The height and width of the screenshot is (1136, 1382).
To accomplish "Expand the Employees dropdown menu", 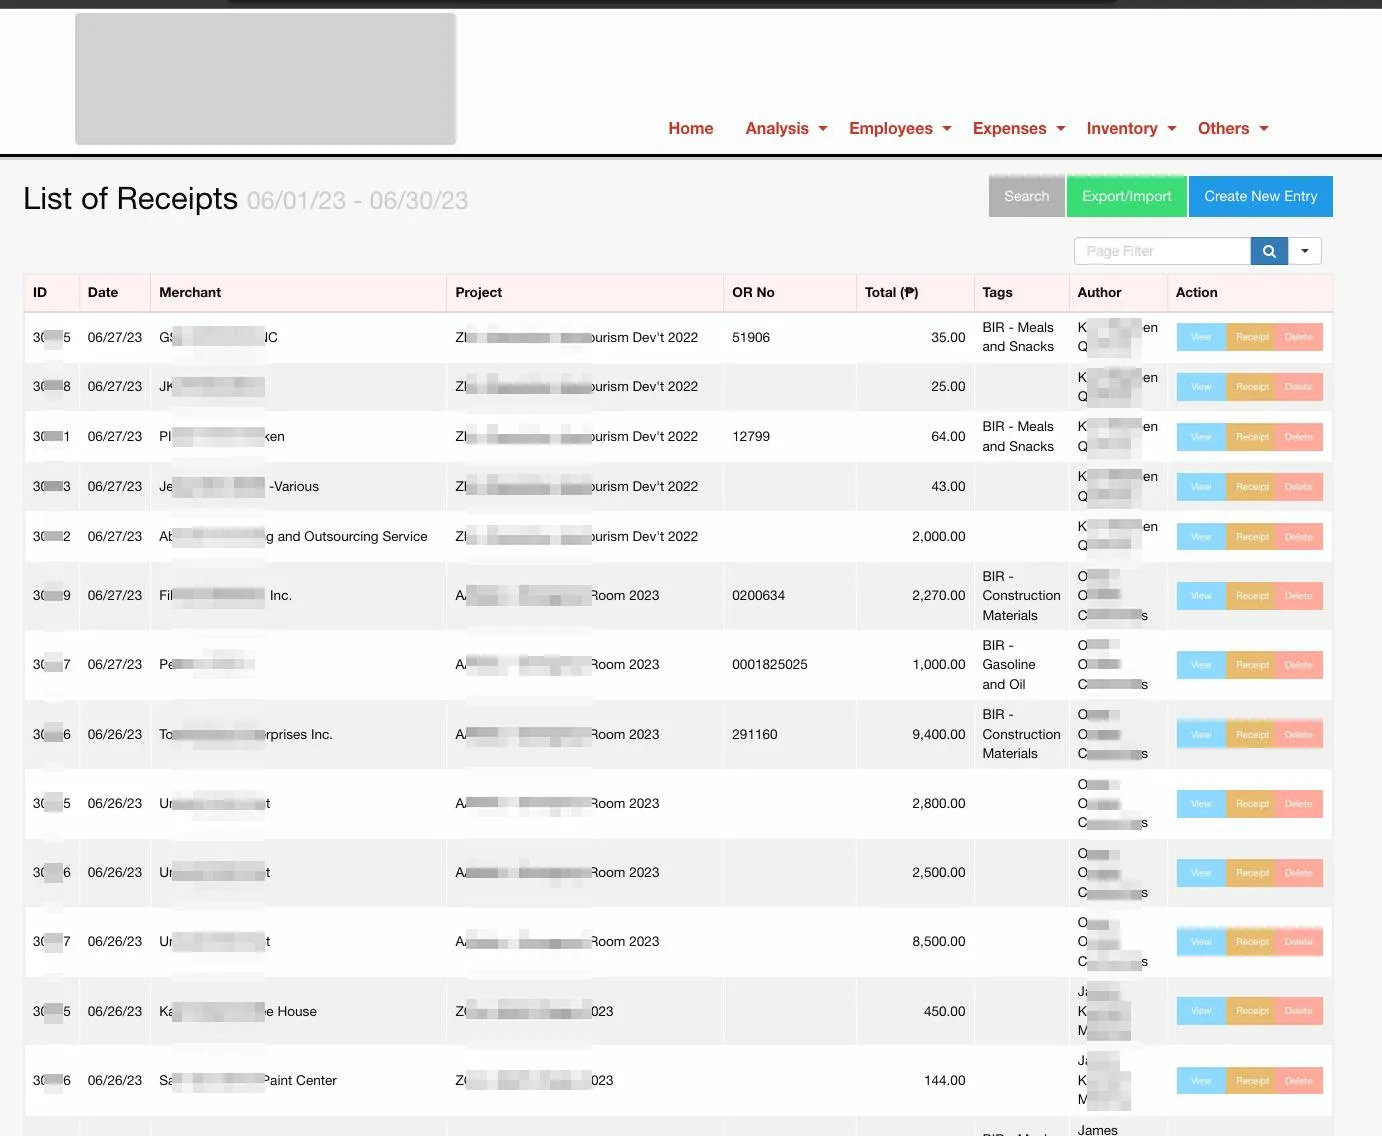I will click(x=900, y=128).
